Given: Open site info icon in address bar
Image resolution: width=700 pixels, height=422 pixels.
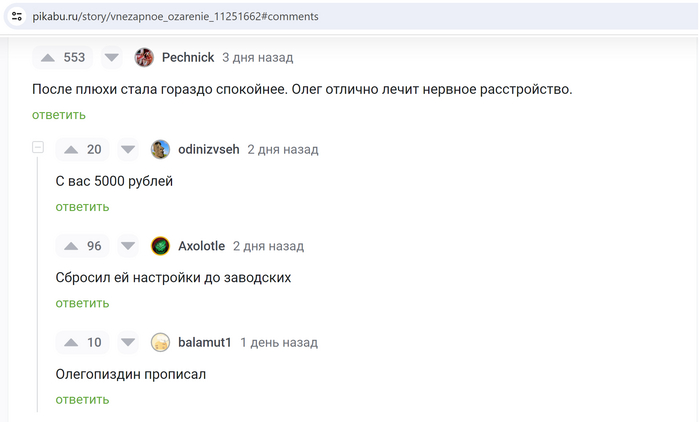Looking at the screenshot, I should pos(16,16).
